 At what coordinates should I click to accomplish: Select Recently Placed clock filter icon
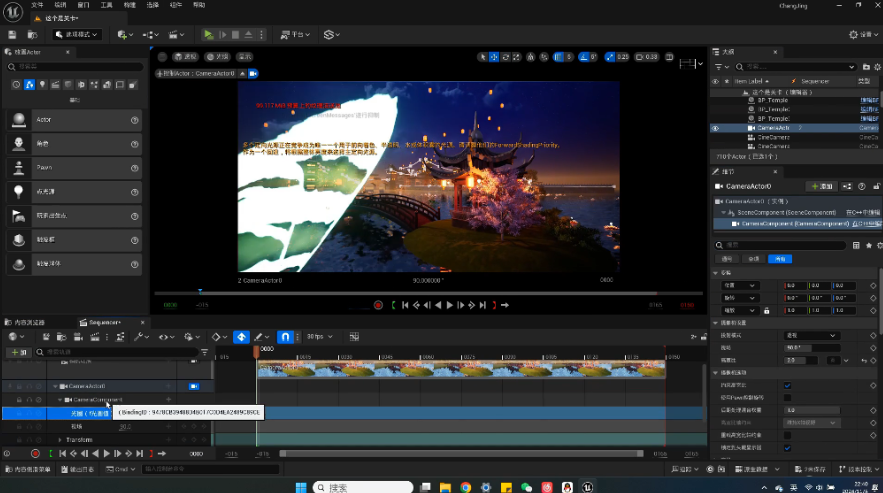pos(16,85)
